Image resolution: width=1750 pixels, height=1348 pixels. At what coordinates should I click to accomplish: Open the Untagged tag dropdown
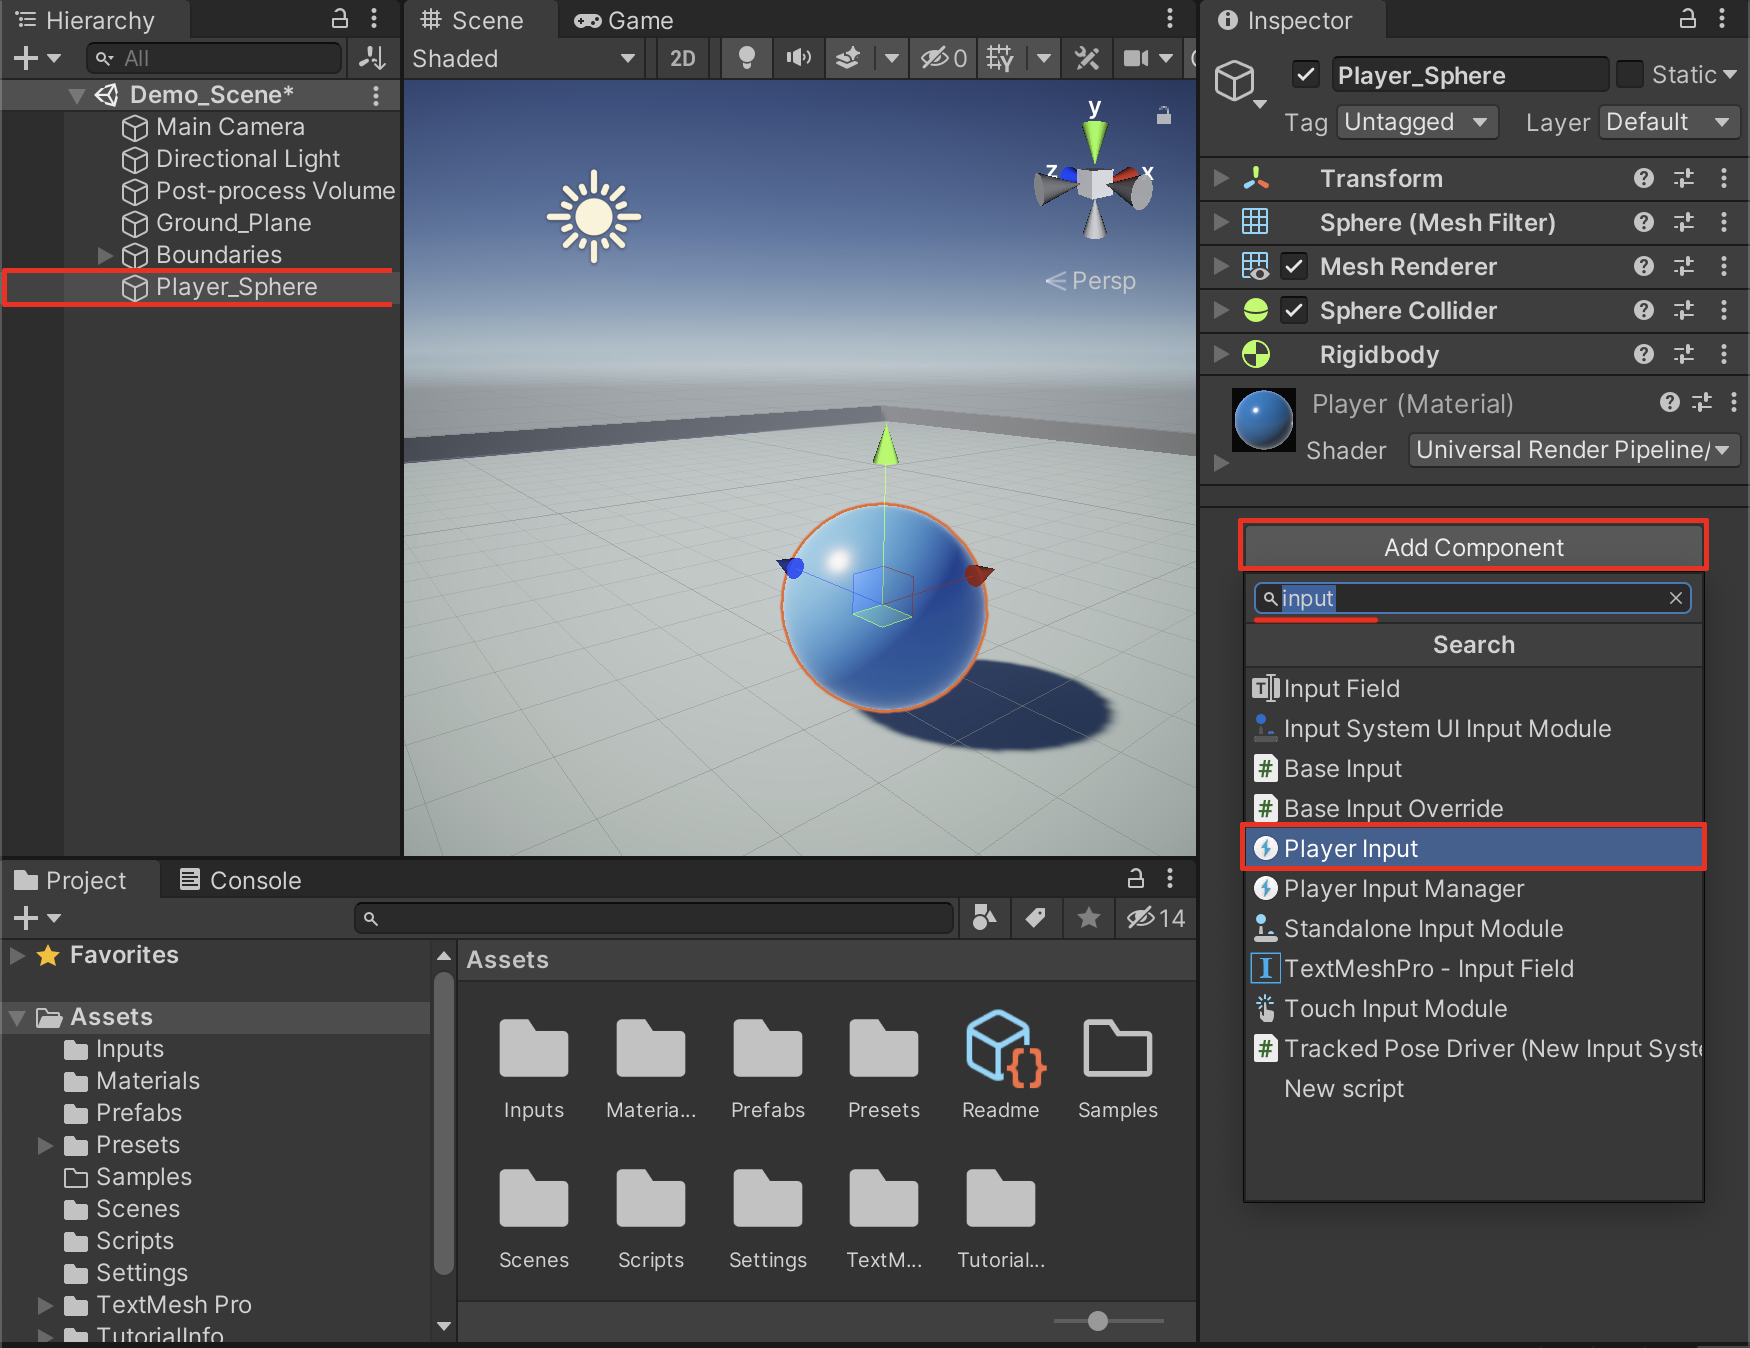(1416, 122)
